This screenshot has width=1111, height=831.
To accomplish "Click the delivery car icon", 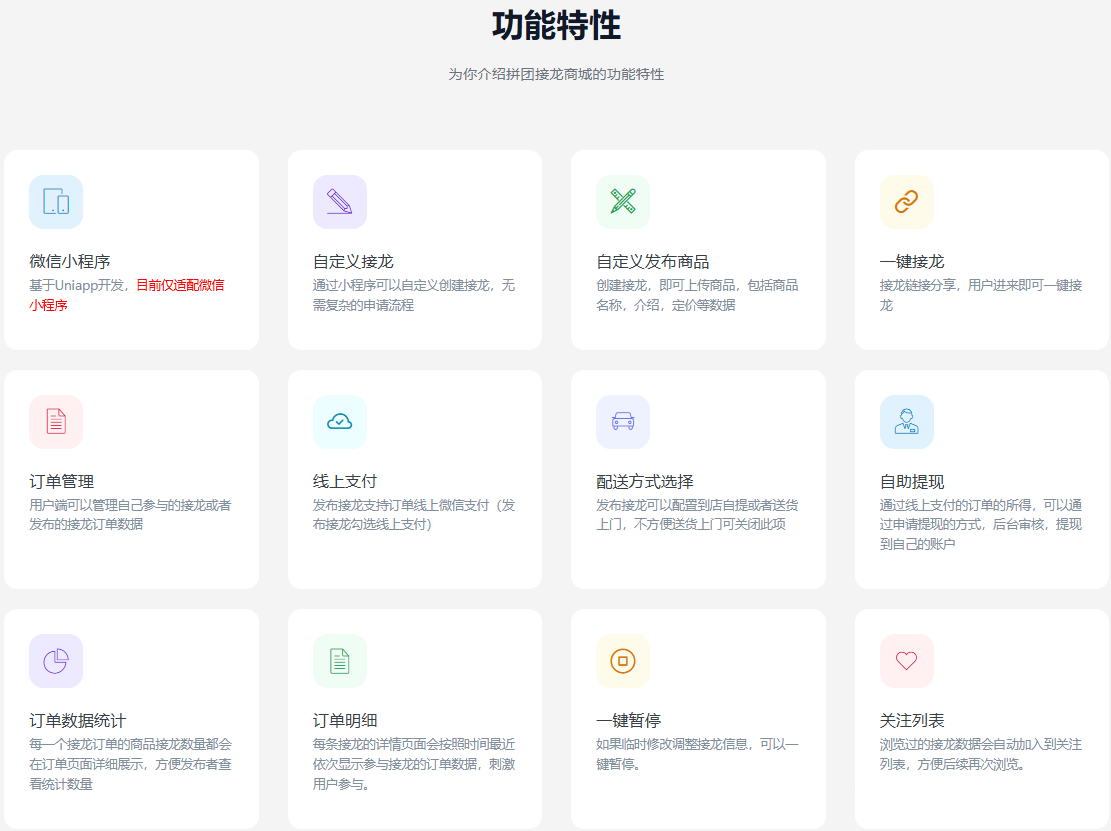I will (x=623, y=422).
